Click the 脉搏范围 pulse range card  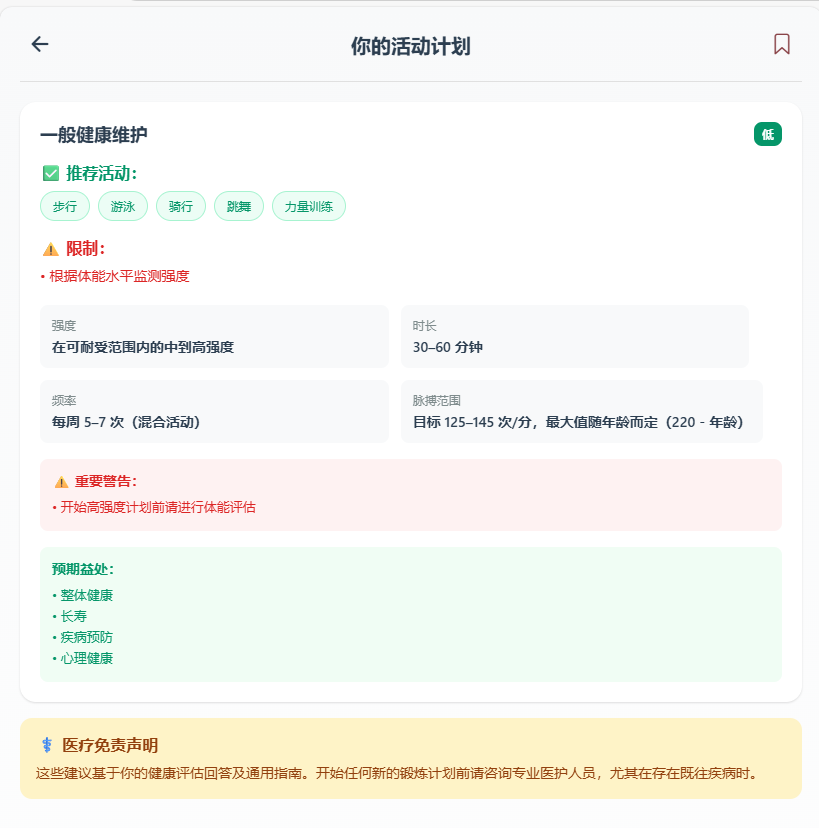[x=581, y=412]
